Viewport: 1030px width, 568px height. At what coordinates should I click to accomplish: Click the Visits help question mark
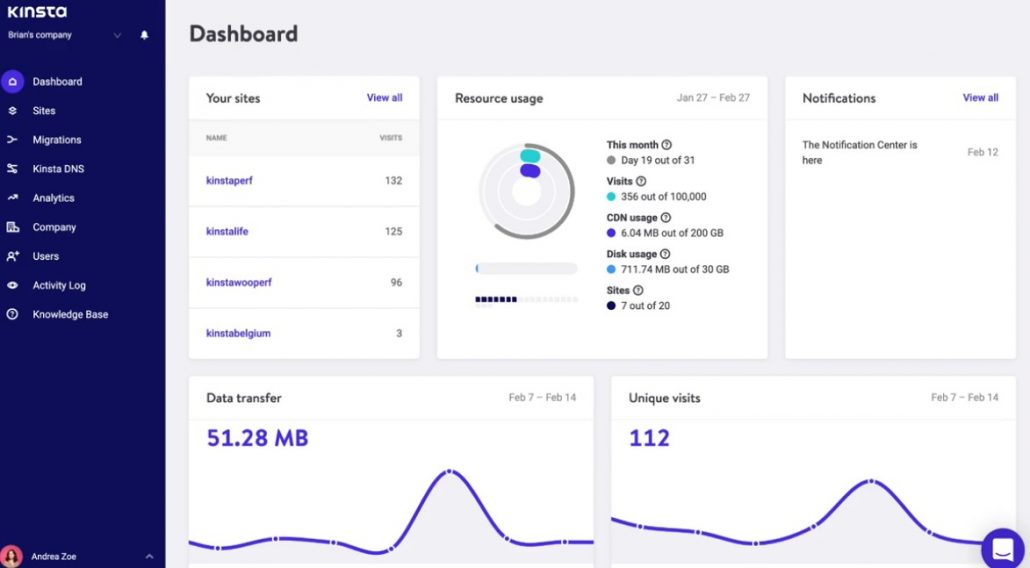tap(641, 181)
